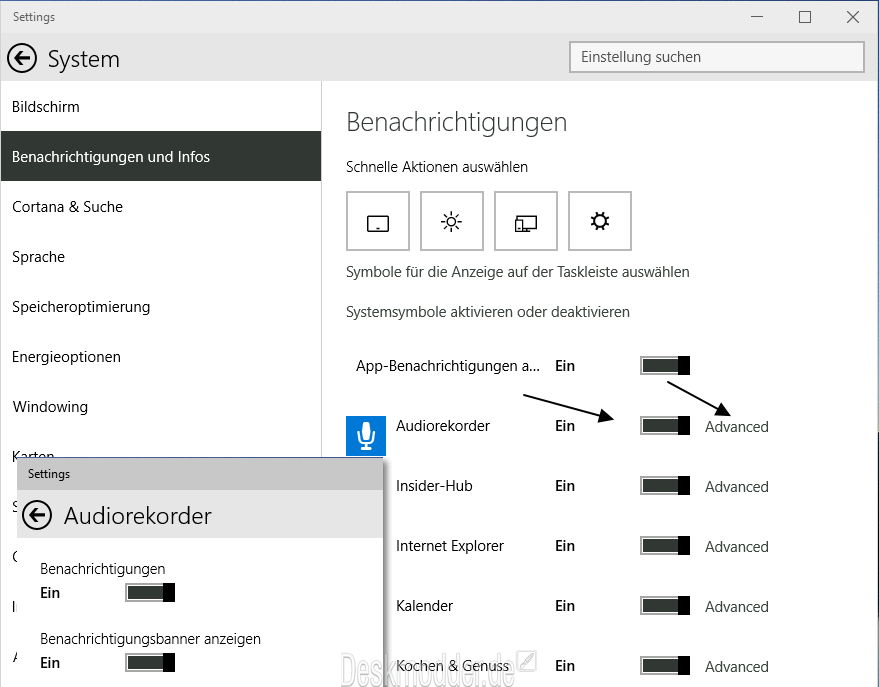Select the brightness quick action icon
Screen dimensions: 879x687
452,221
